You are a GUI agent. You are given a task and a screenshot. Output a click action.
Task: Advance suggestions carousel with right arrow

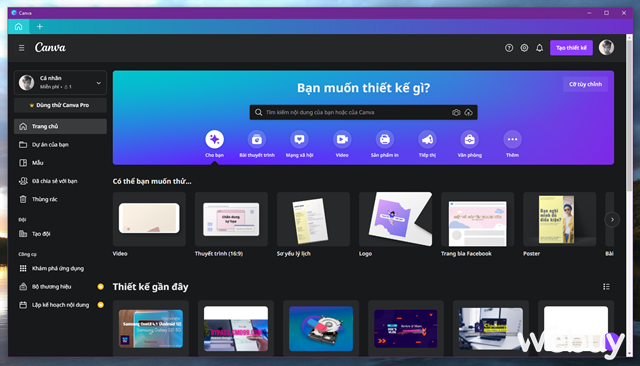[612, 220]
